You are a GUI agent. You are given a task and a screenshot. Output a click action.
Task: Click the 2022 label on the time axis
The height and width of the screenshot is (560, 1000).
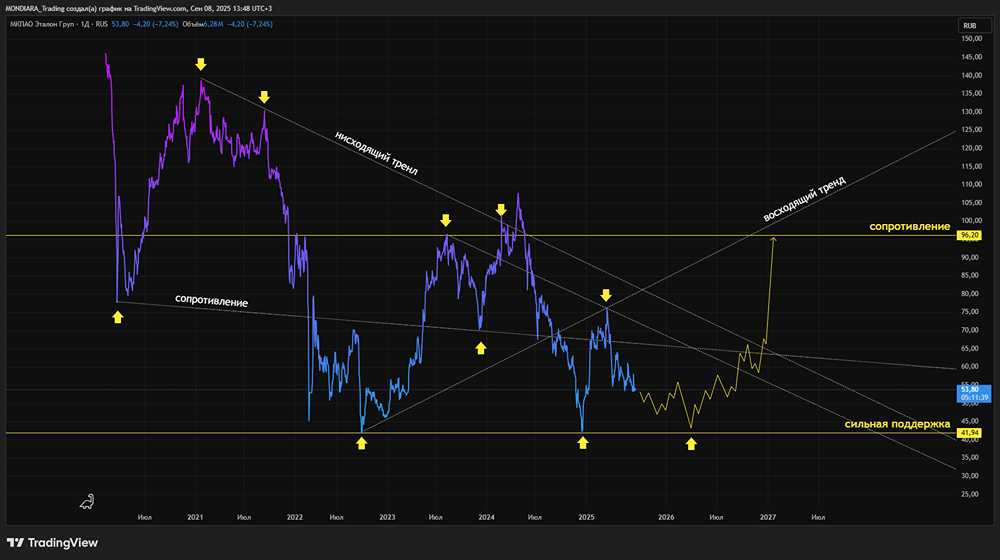[295, 517]
